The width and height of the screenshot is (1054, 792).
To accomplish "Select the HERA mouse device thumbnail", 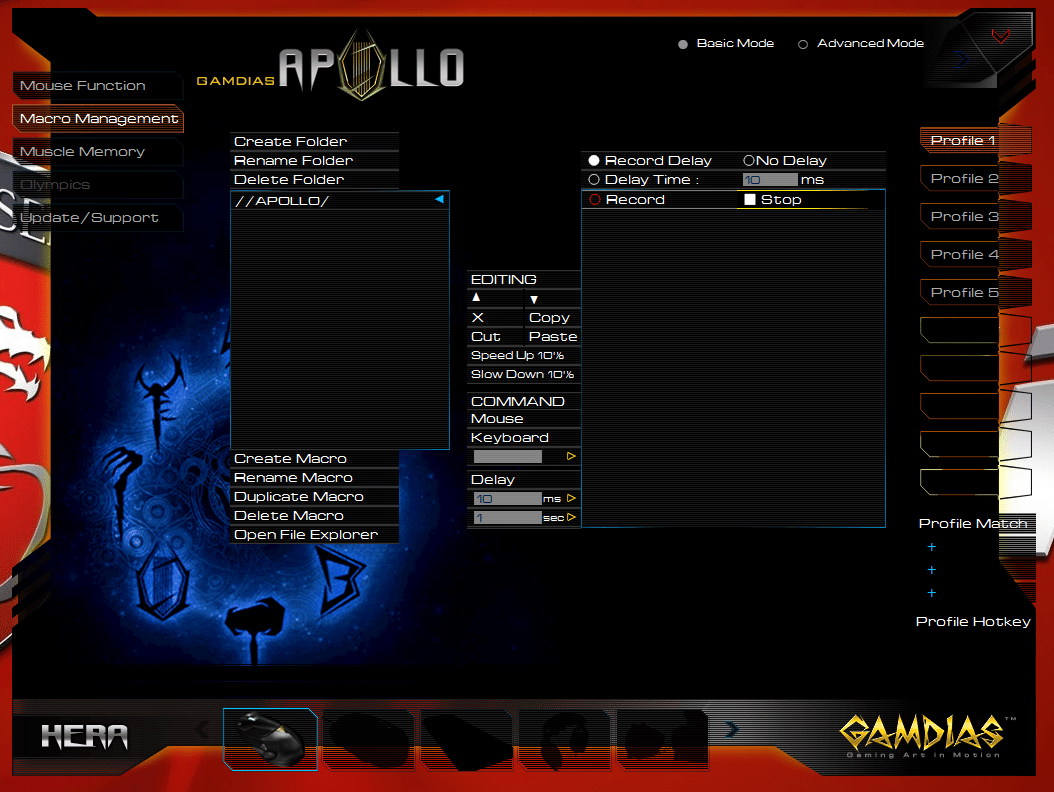I will [x=270, y=739].
